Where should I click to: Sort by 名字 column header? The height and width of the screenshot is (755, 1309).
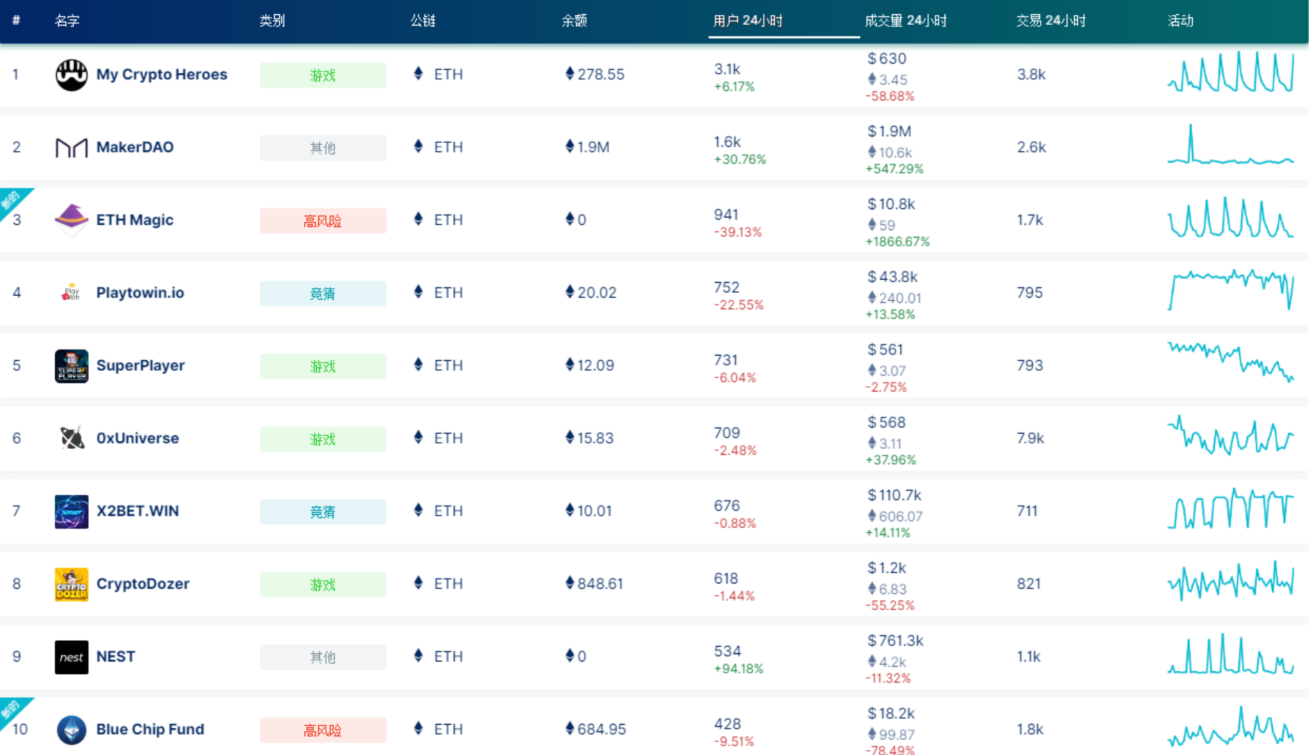[67, 20]
